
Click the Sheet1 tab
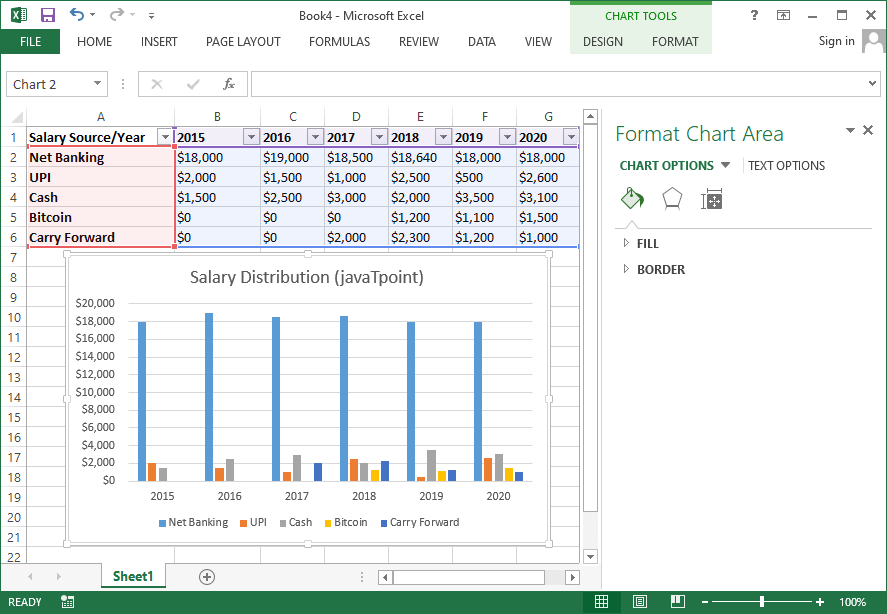pyautogui.click(x=133, y=576)
